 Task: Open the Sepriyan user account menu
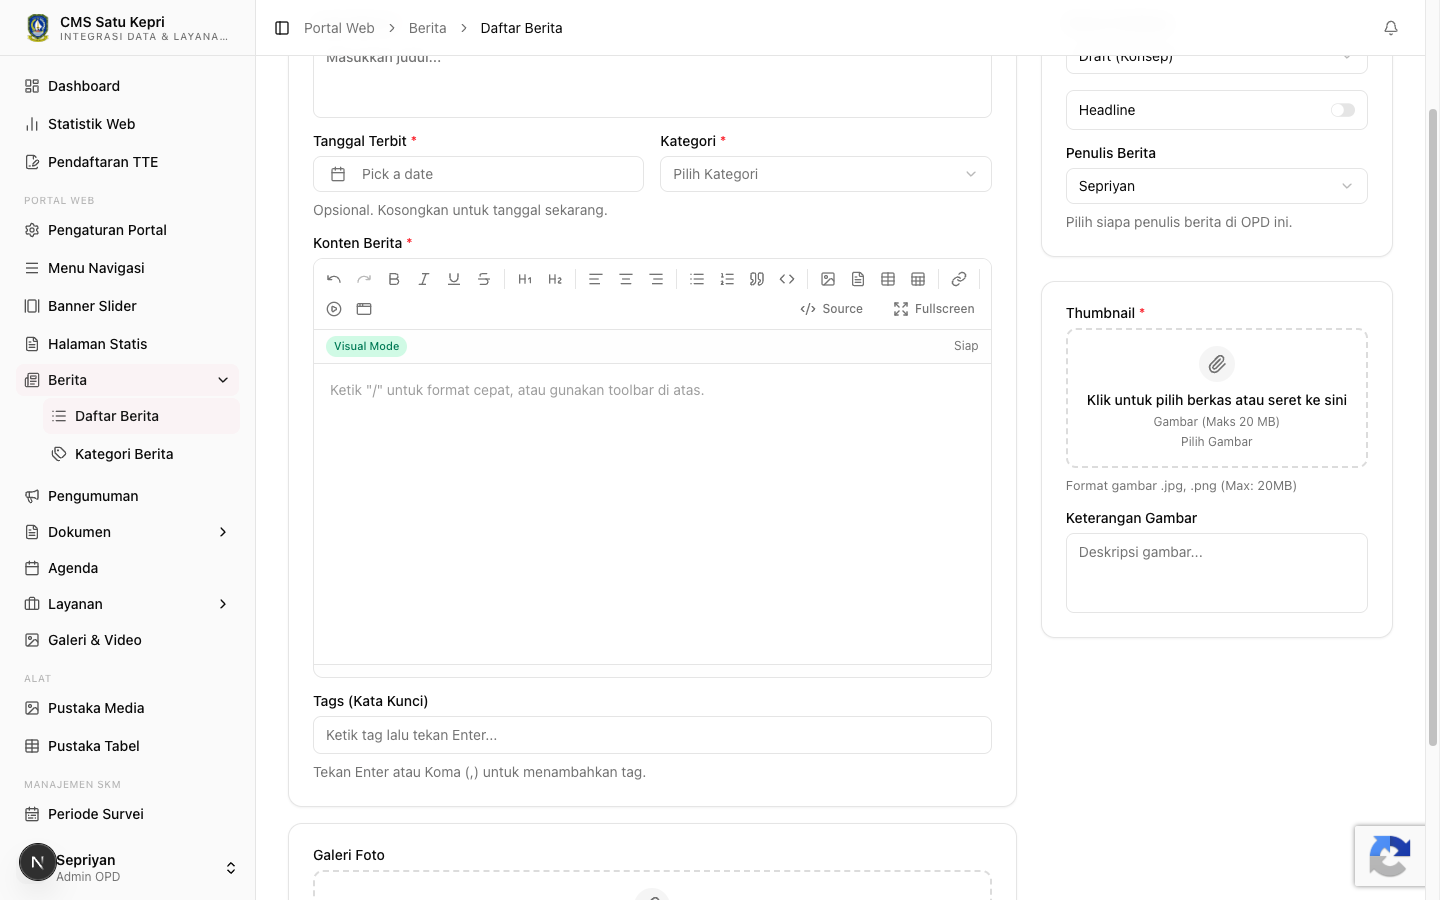click(x=128, y=867)
